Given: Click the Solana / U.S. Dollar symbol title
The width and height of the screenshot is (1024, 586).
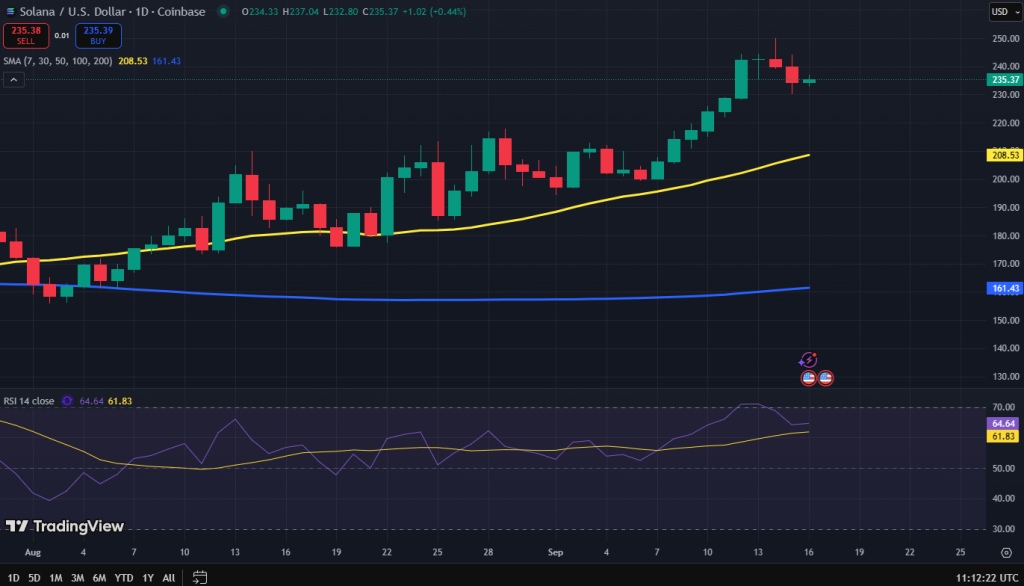Looking at the screenshot, I should pos(112,12).
